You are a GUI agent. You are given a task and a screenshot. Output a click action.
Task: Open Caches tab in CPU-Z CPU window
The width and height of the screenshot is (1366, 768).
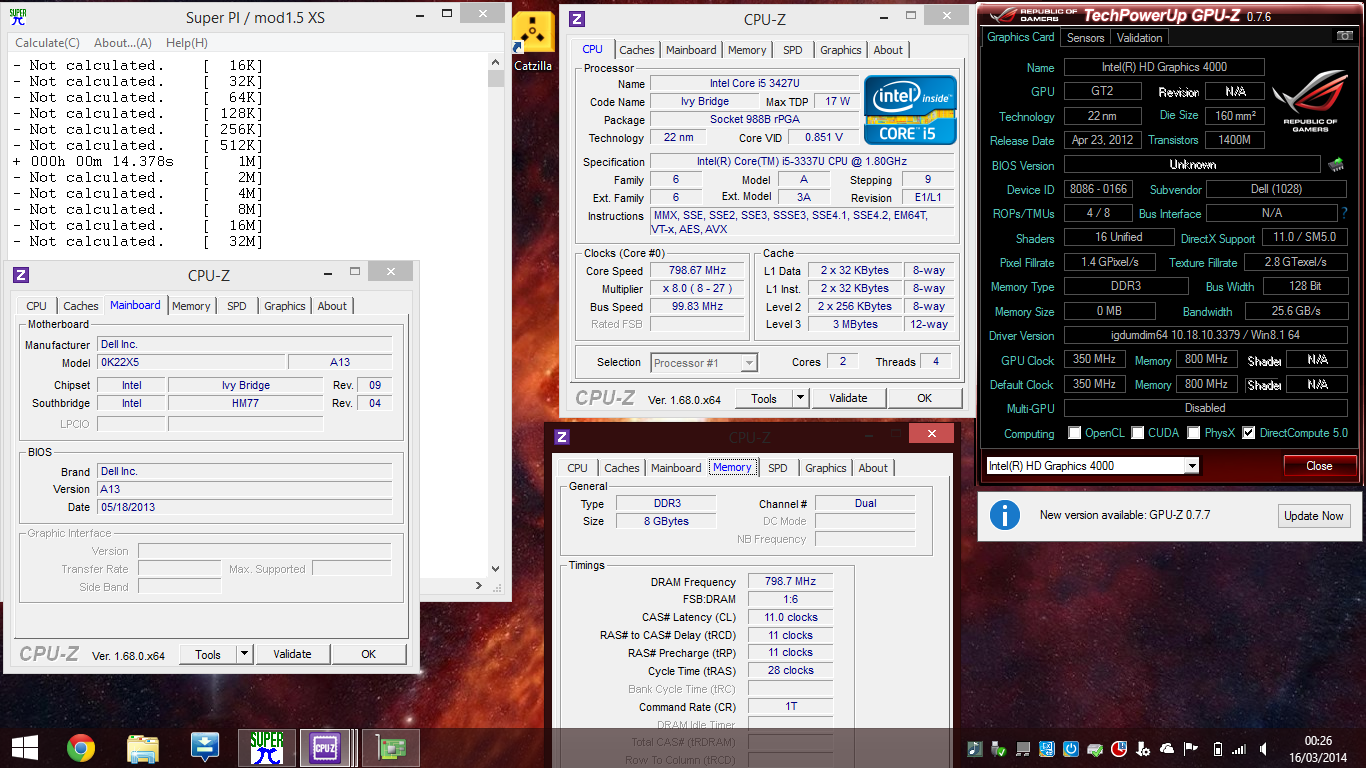pos(636,50)
